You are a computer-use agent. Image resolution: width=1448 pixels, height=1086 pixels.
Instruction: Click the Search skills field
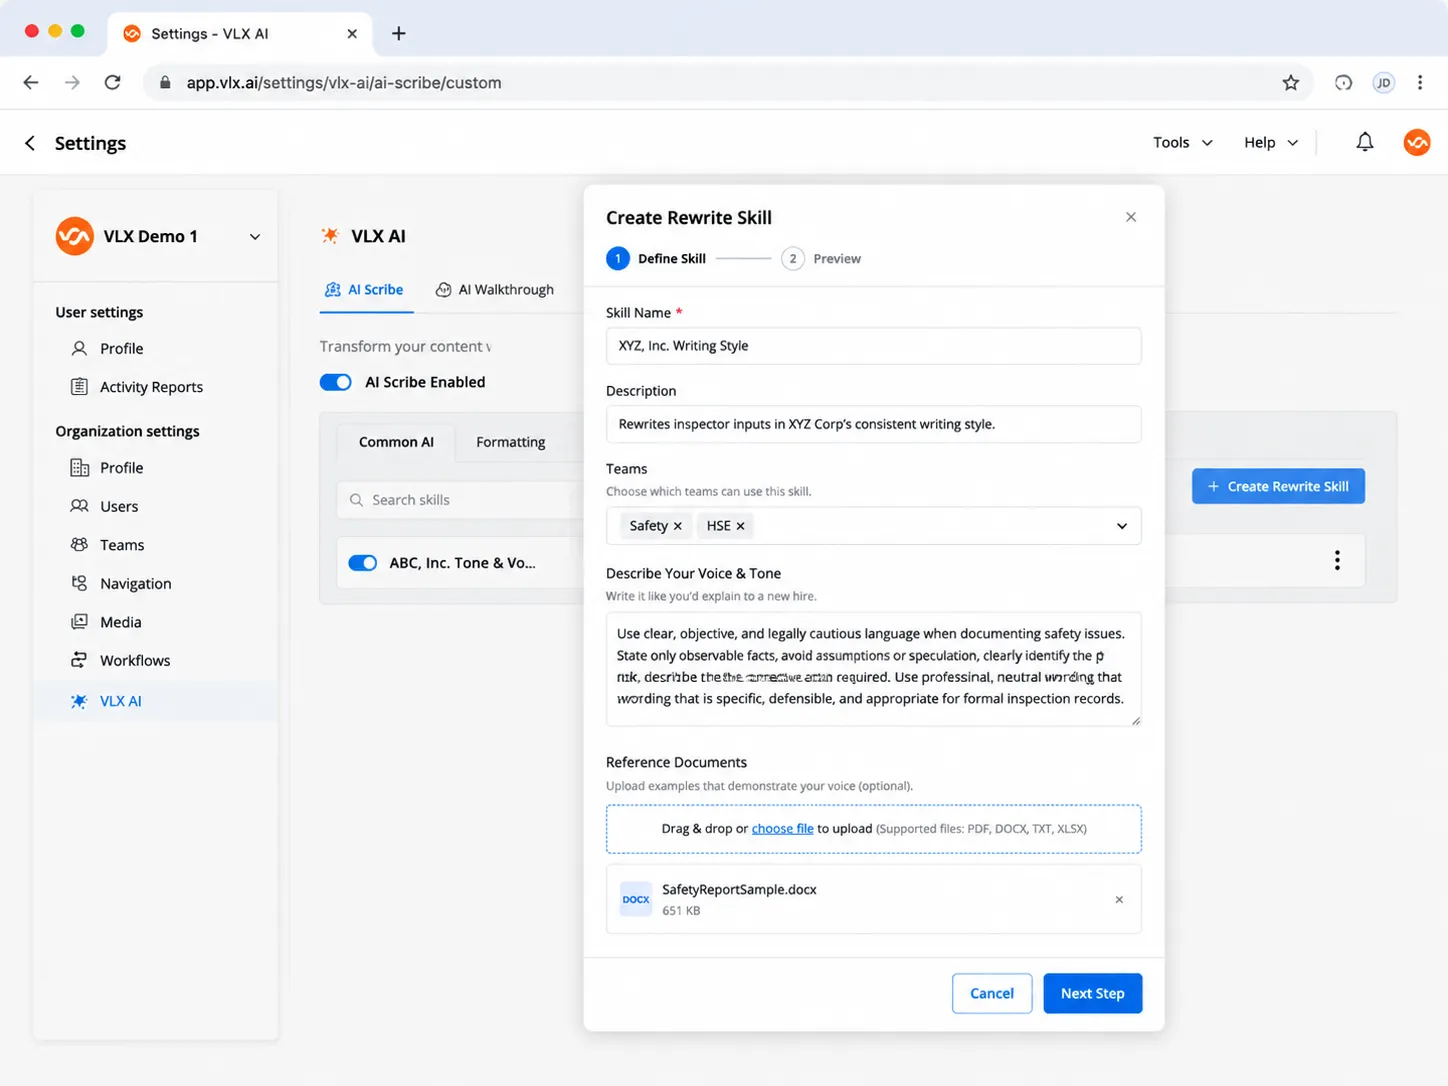coord(460,500)
